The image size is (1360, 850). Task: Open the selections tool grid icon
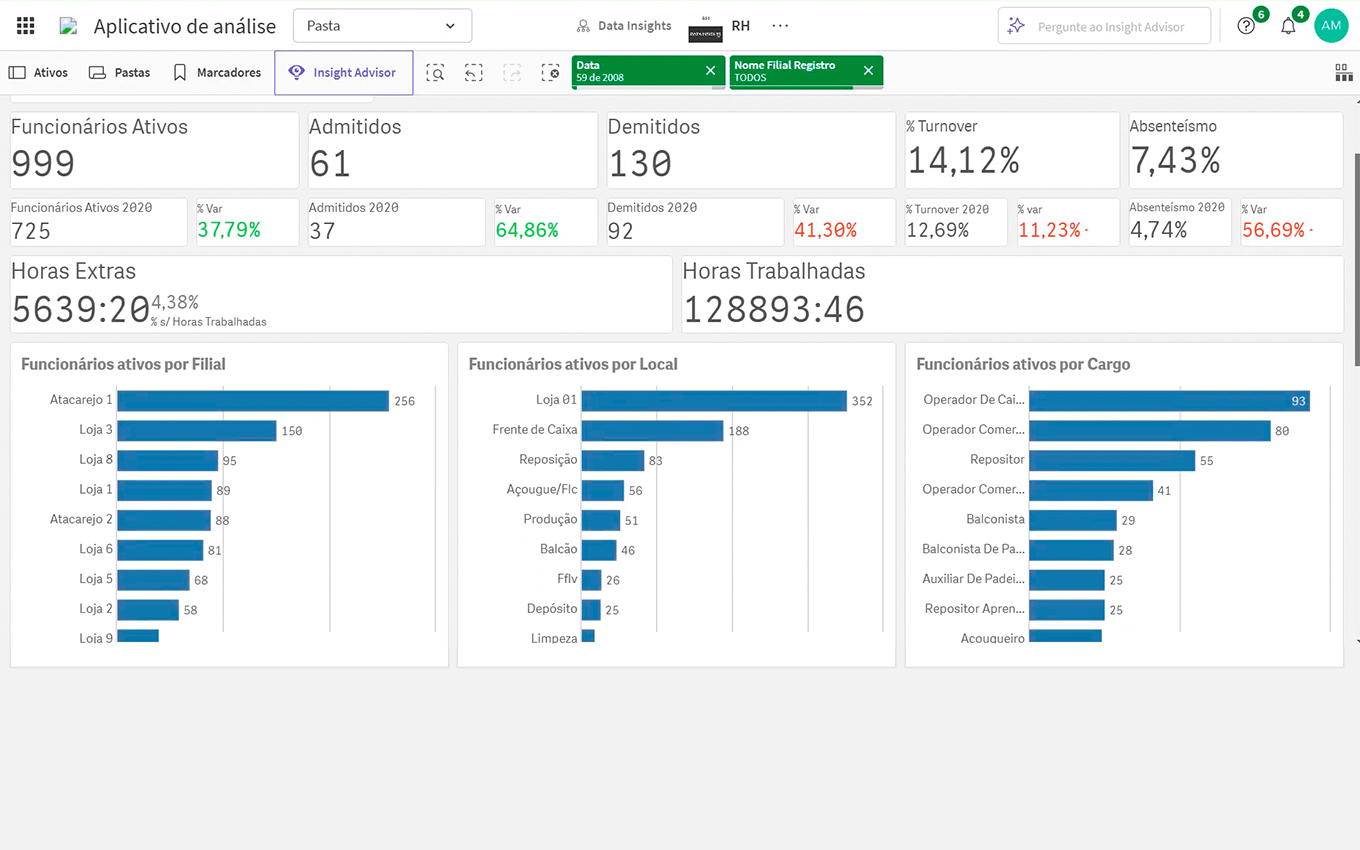click(1343, 72)
